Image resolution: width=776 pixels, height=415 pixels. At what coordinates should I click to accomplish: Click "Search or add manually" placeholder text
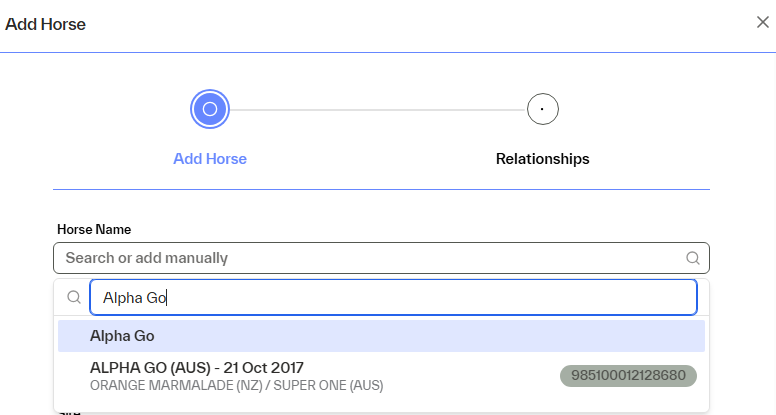(147, 258)
